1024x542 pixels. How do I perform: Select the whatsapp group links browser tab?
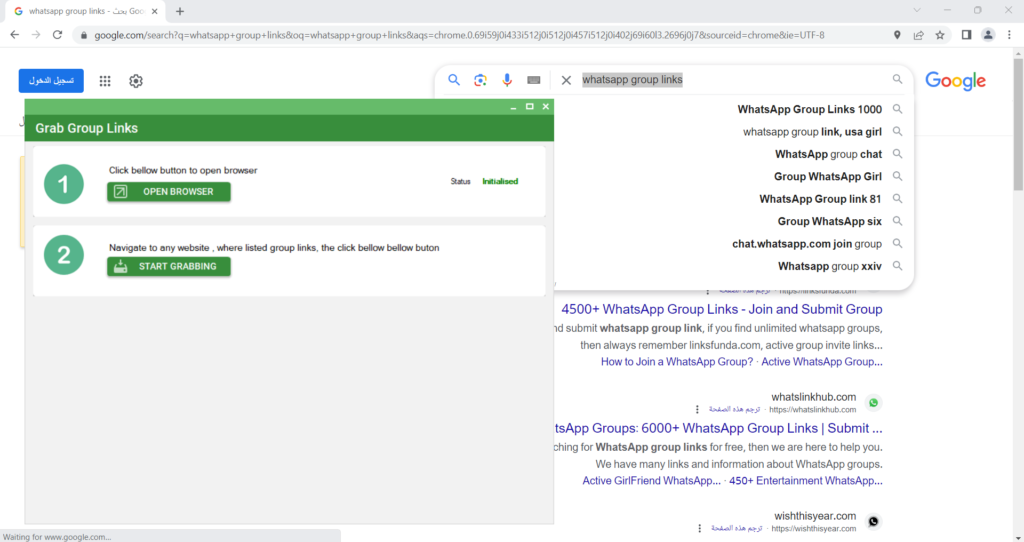tap(85, 11)
